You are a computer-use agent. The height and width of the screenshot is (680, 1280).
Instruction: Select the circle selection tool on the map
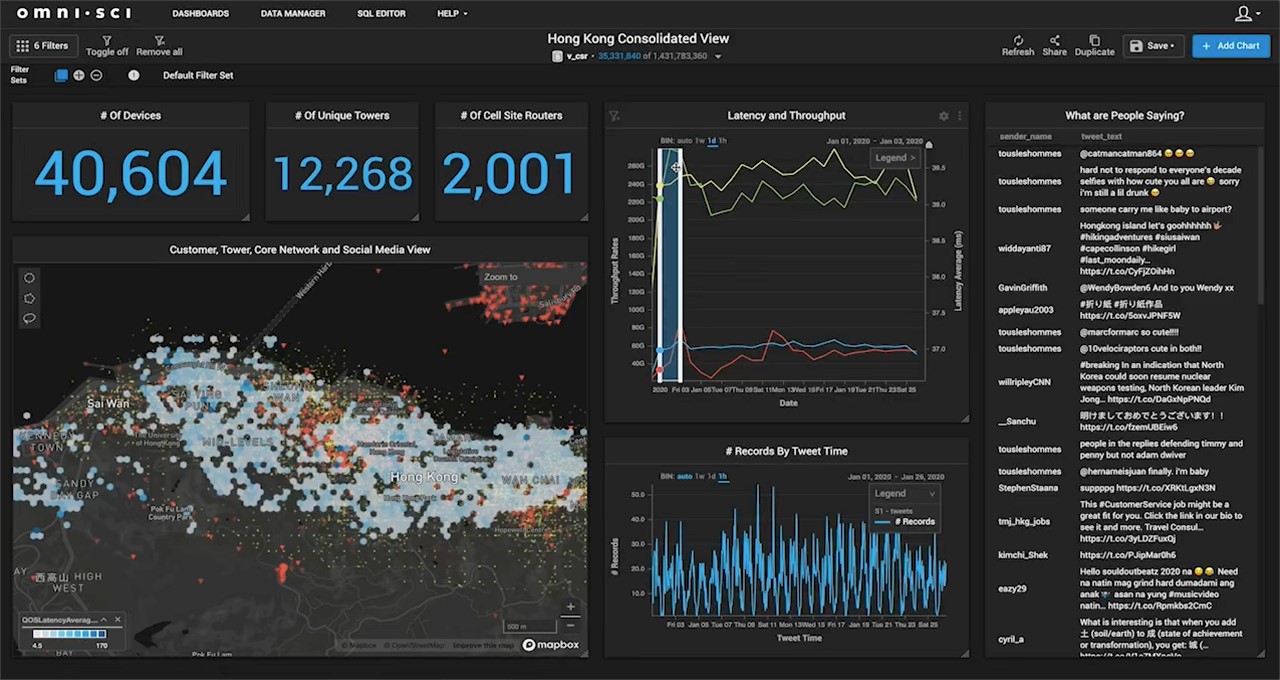pos(29,278)
